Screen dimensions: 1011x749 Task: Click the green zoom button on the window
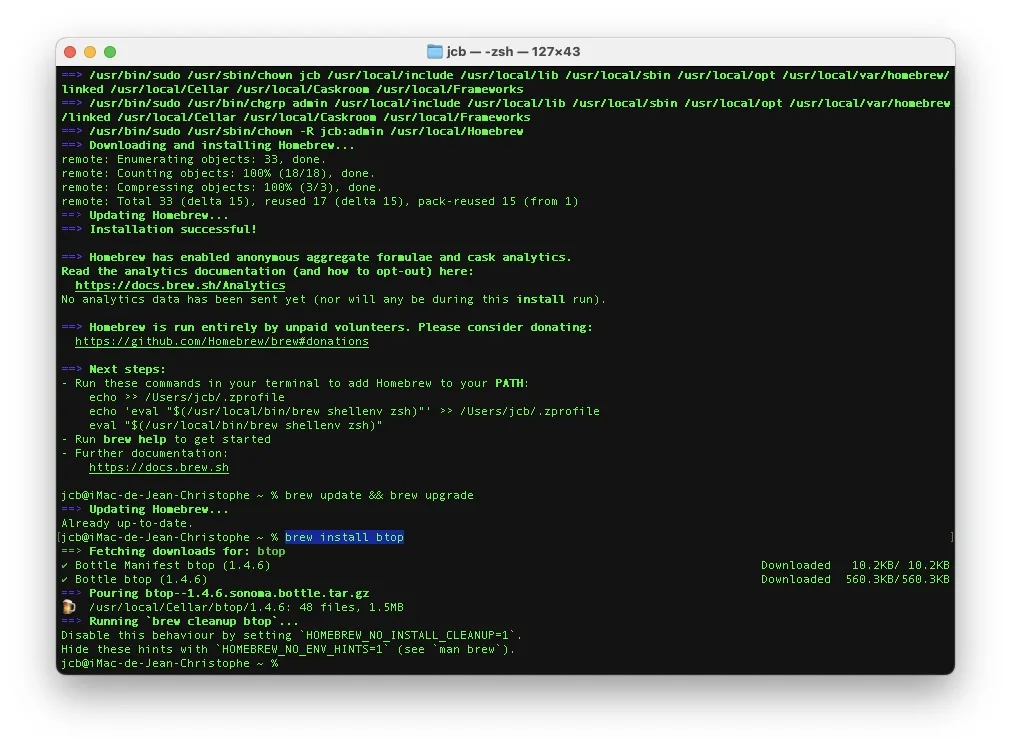pos(110,51)
